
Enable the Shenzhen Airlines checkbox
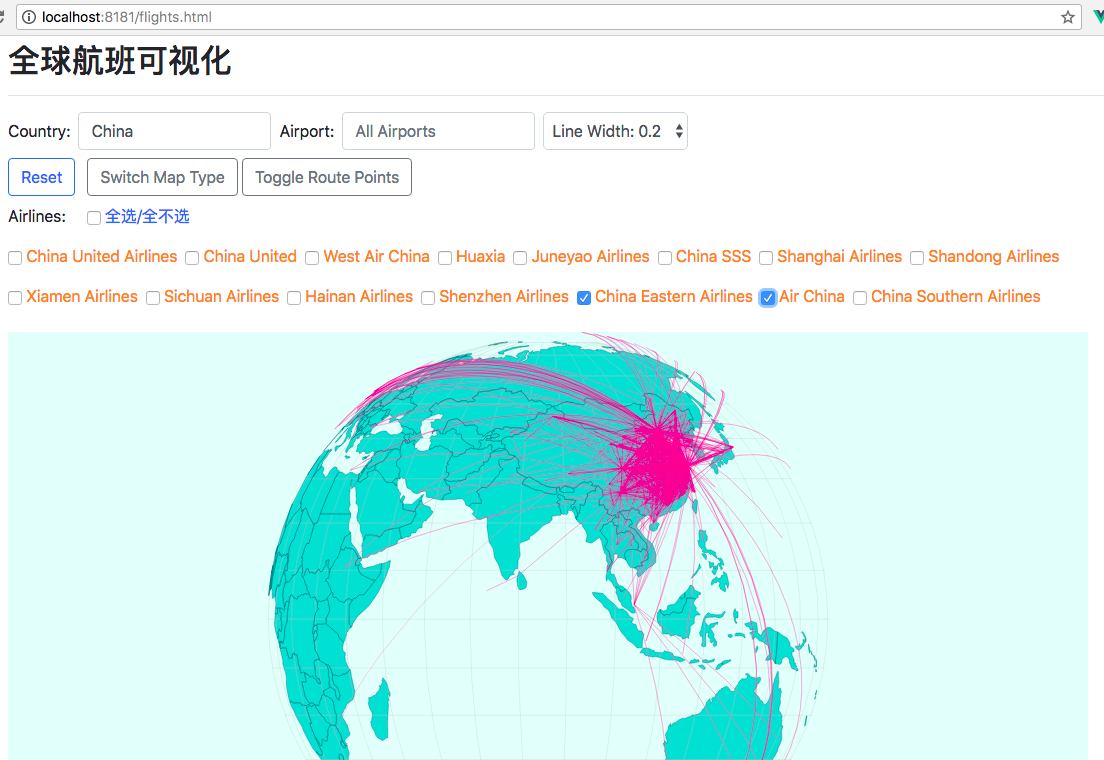(427, 298)
